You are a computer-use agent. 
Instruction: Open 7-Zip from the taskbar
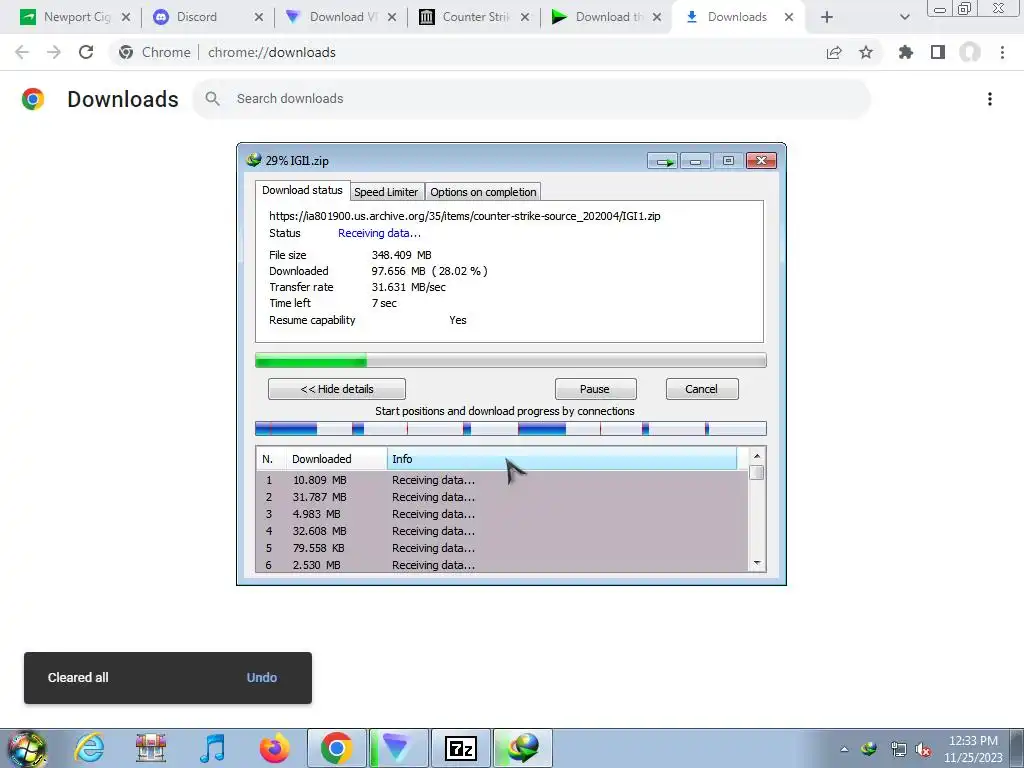coord(461,748)
